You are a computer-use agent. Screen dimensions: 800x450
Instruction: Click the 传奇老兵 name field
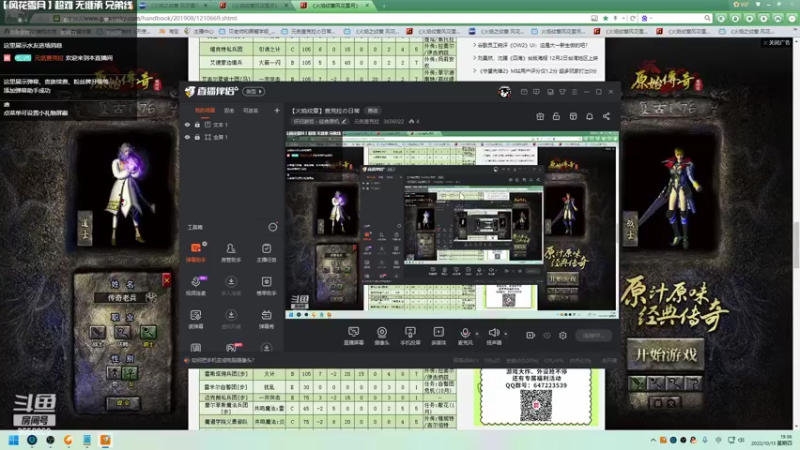pyautogui.click(x=121, y=297)
